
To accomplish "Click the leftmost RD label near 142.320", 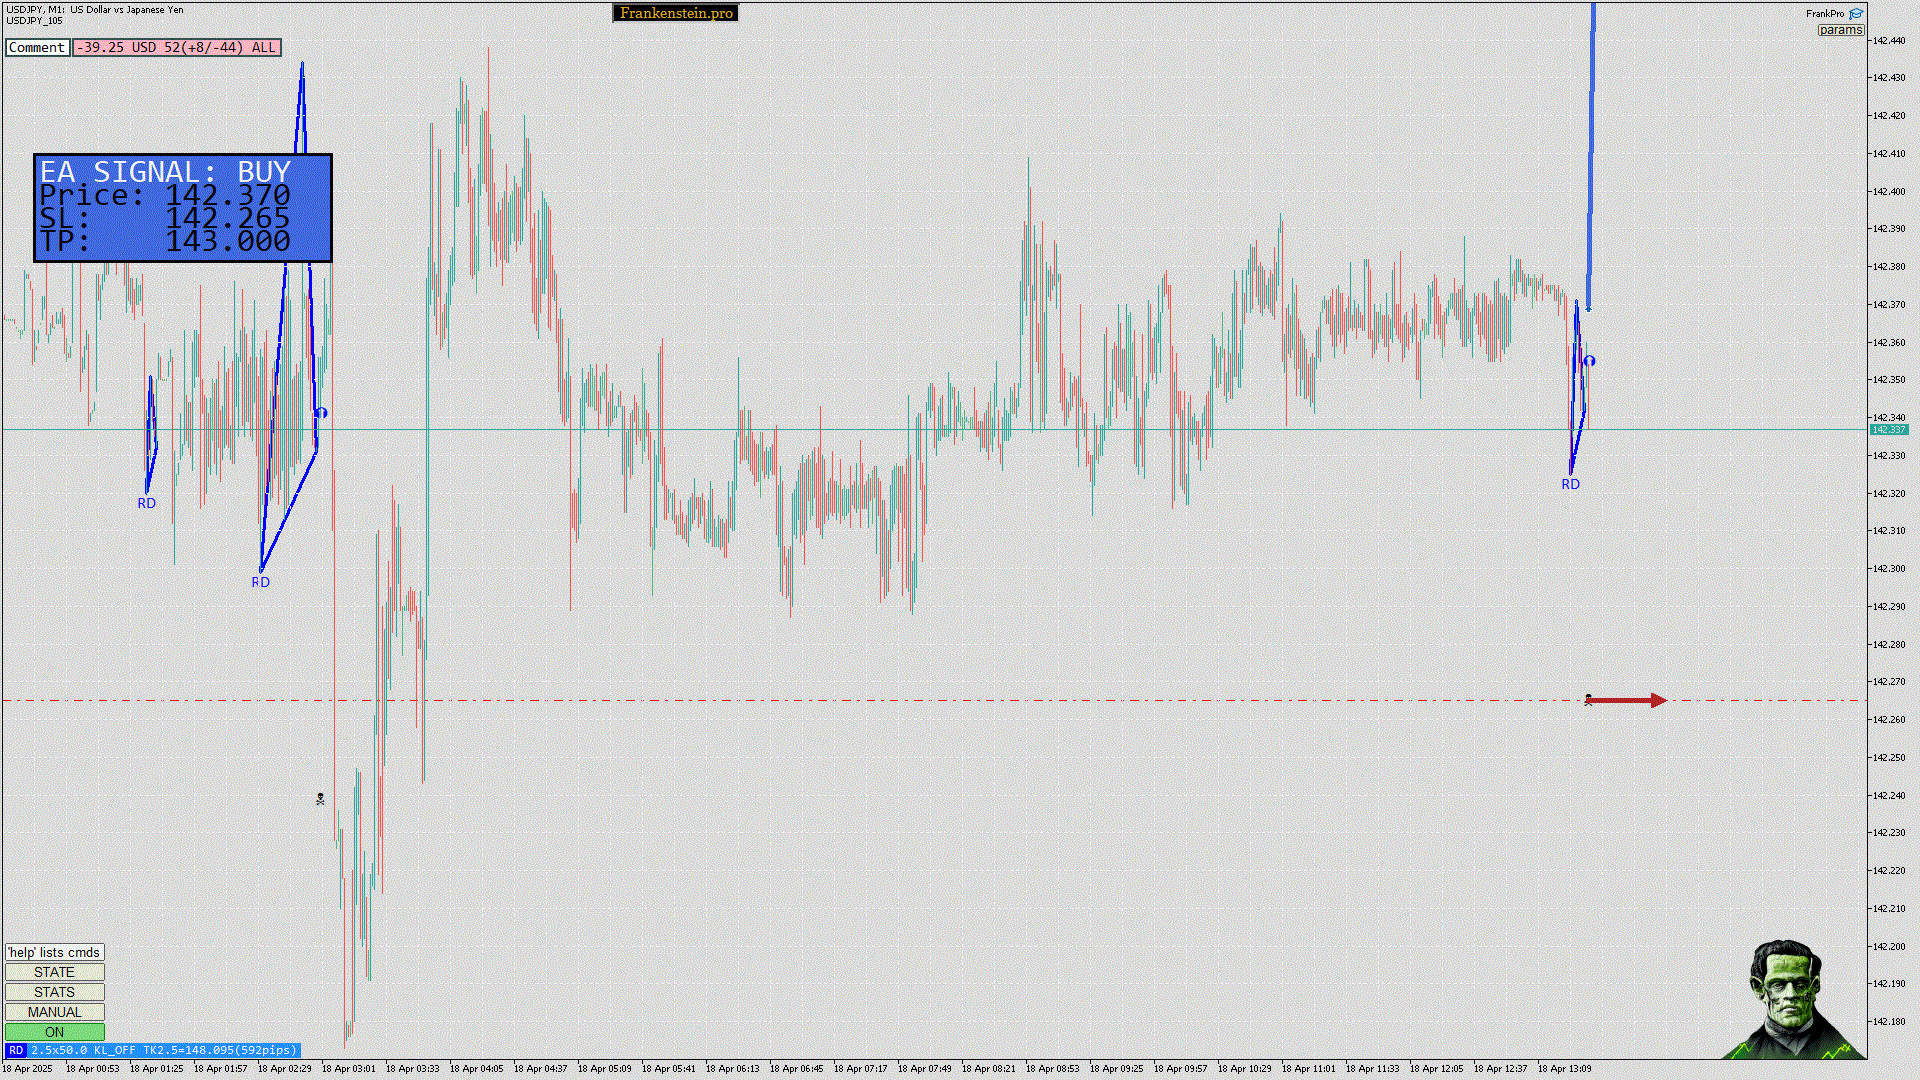I will [x=146, y=504].
